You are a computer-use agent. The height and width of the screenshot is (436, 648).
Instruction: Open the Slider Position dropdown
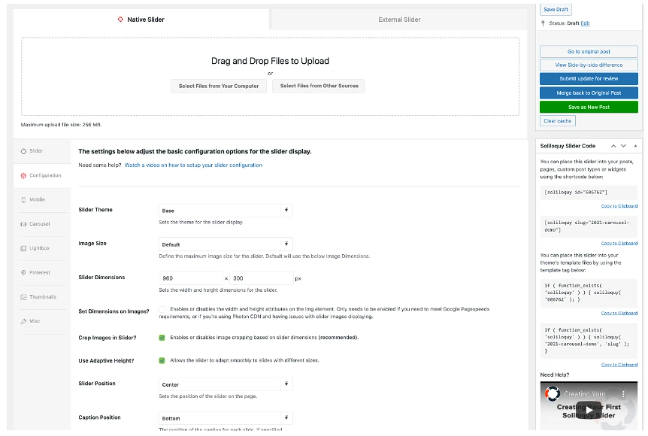[225, 384]
